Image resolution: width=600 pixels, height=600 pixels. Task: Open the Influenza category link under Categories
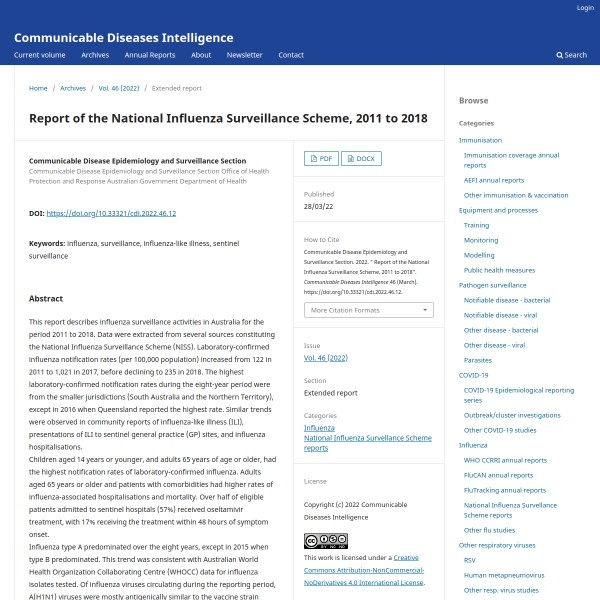[322, 427]
